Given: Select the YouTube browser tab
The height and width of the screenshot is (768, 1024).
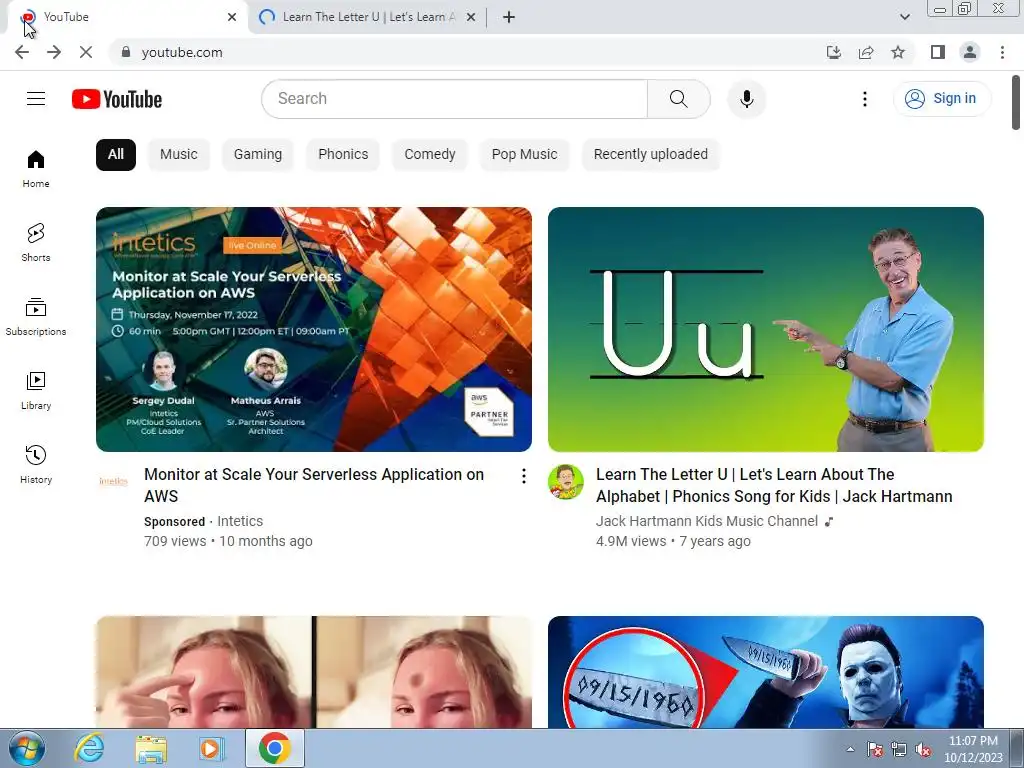Looking at the screenshot, I should tap(127, 17).
